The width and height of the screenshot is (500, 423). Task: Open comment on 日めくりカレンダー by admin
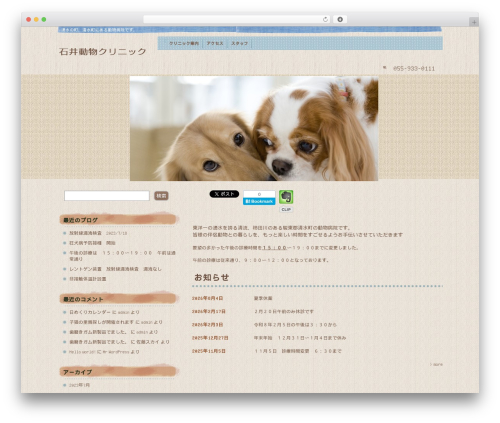click(104, 312)
